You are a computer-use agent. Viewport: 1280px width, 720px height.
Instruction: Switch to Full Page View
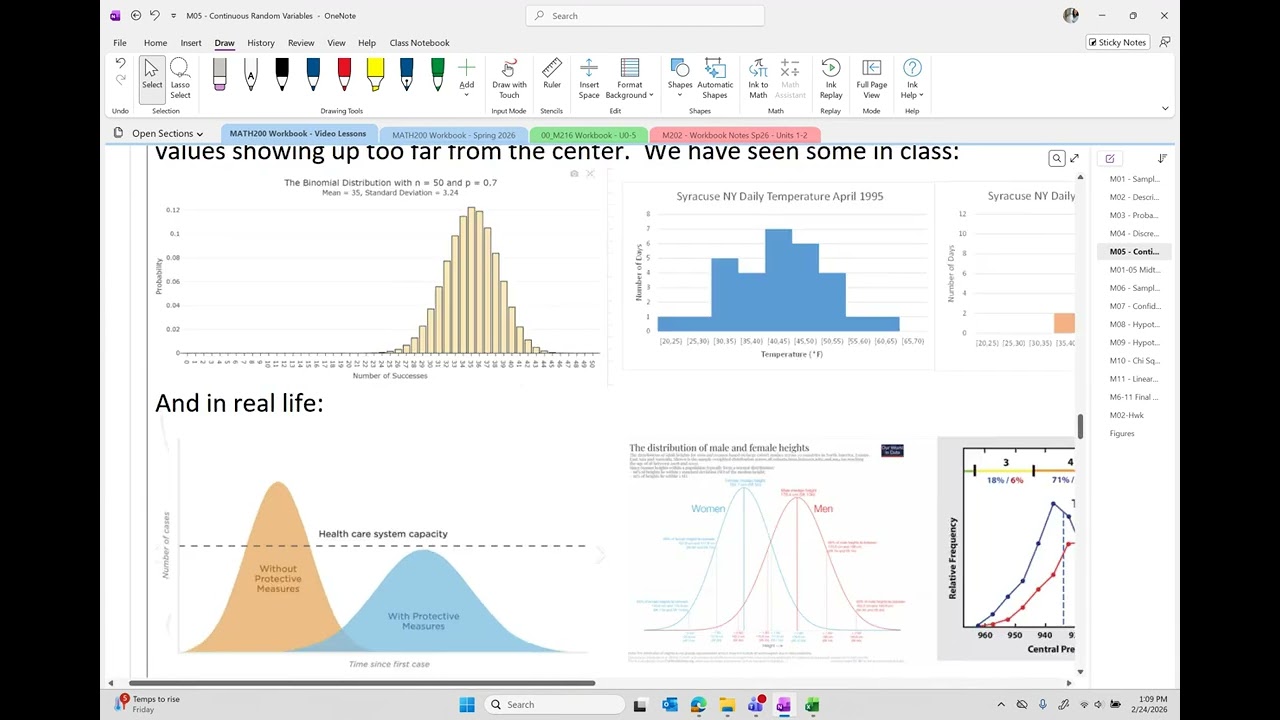pyautogui.click(x=872, y=78)
